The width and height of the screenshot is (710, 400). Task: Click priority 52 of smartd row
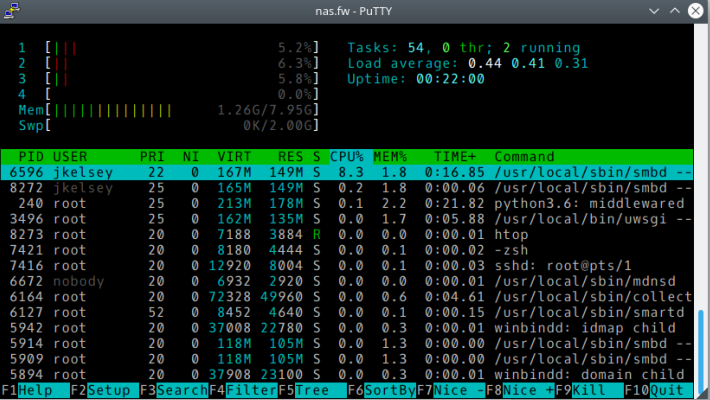pyautogui.click(x=156, y=312)
